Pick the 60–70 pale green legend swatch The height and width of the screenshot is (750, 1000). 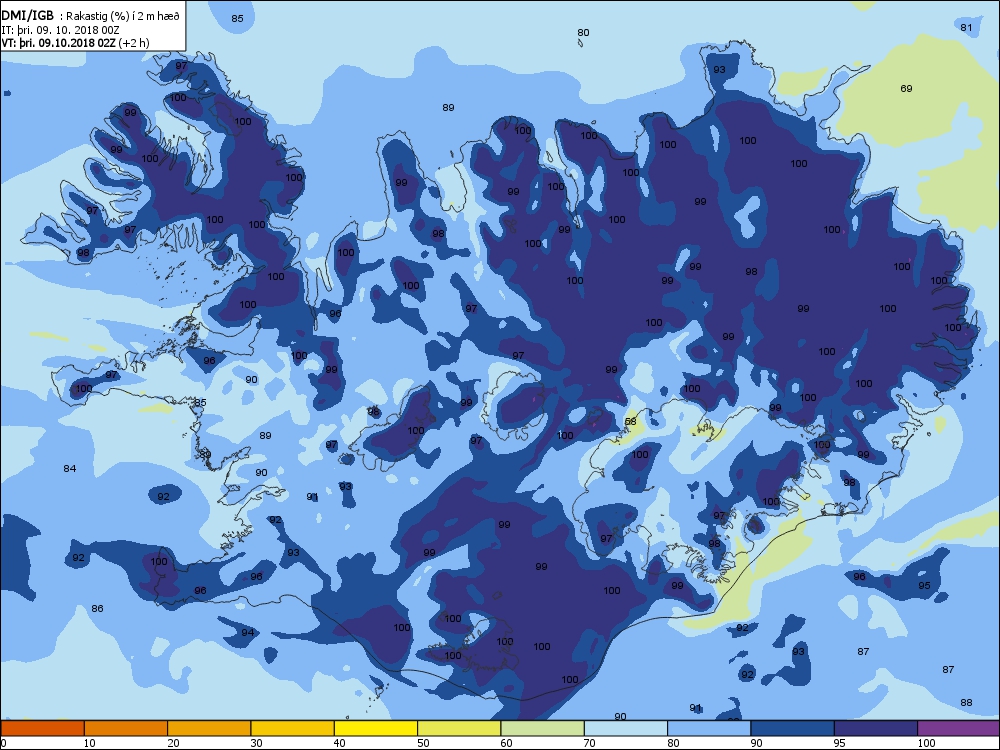[543, 728]
